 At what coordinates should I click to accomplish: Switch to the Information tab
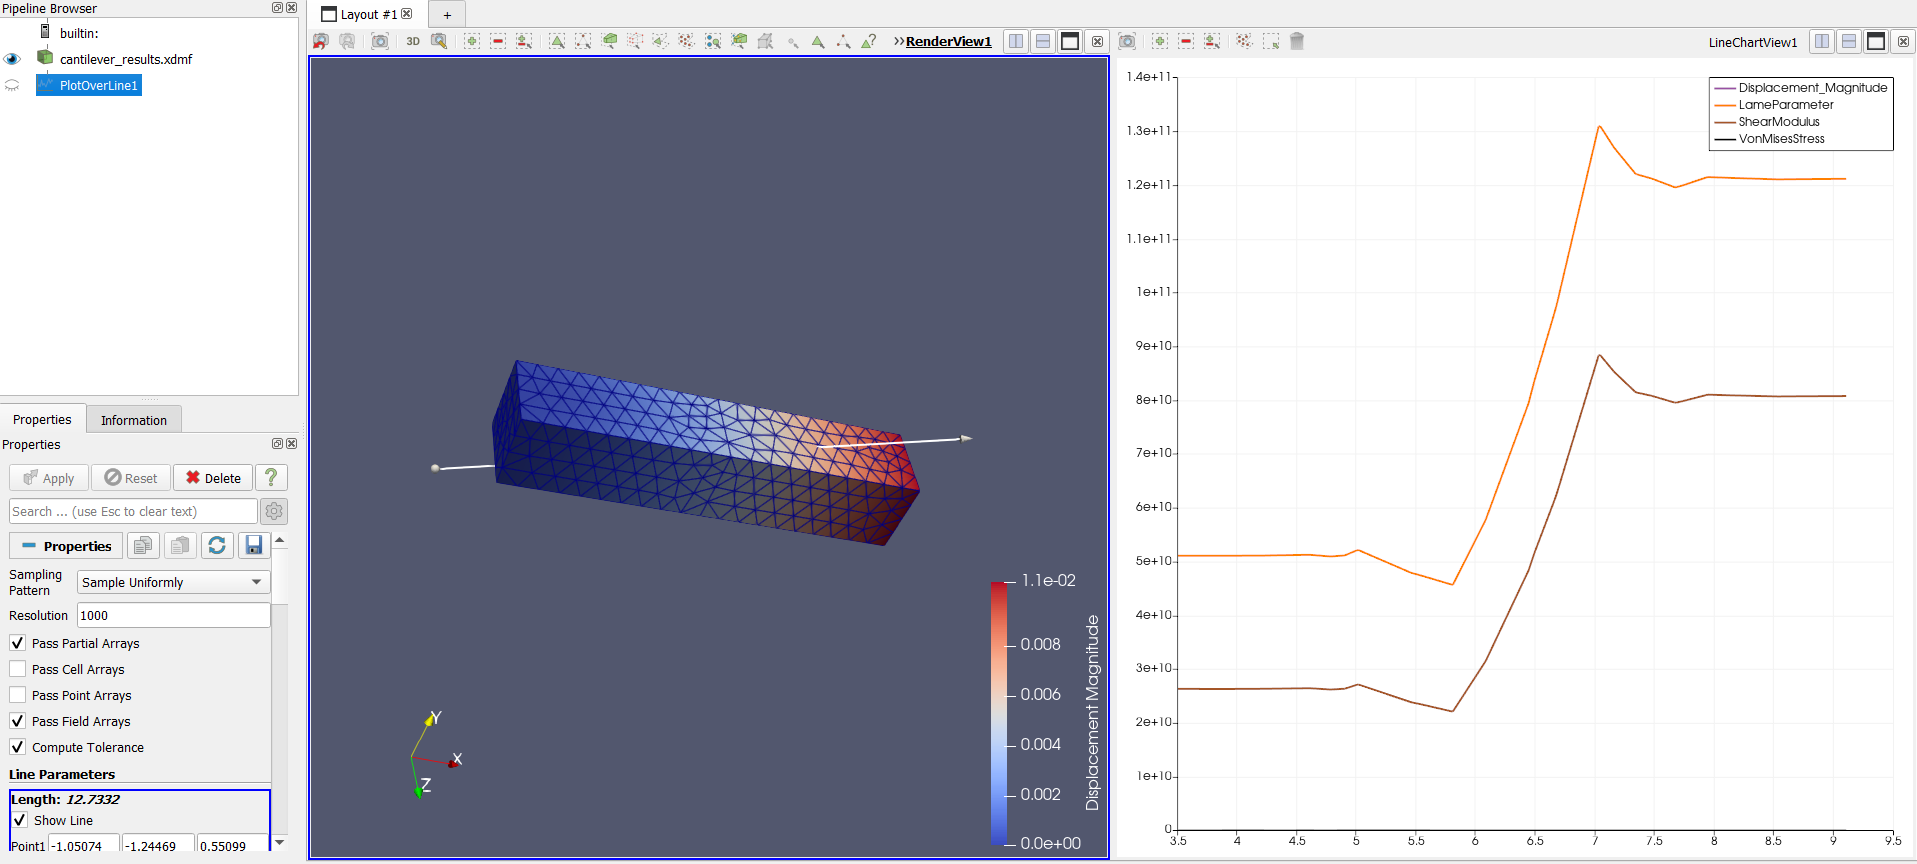pos(134,420)
